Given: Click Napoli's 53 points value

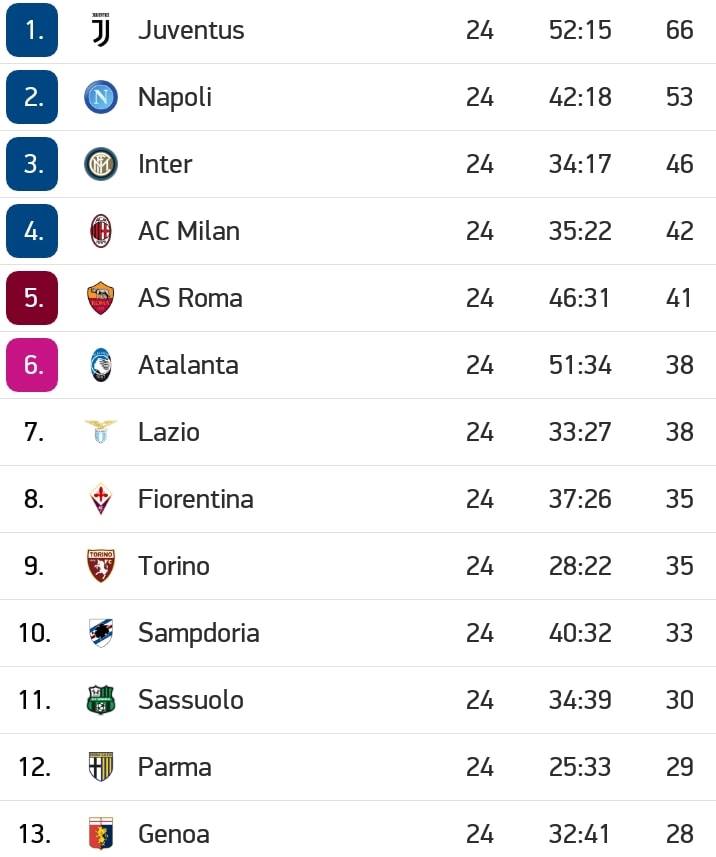Looking at the screenshot, I should [679, 97].
